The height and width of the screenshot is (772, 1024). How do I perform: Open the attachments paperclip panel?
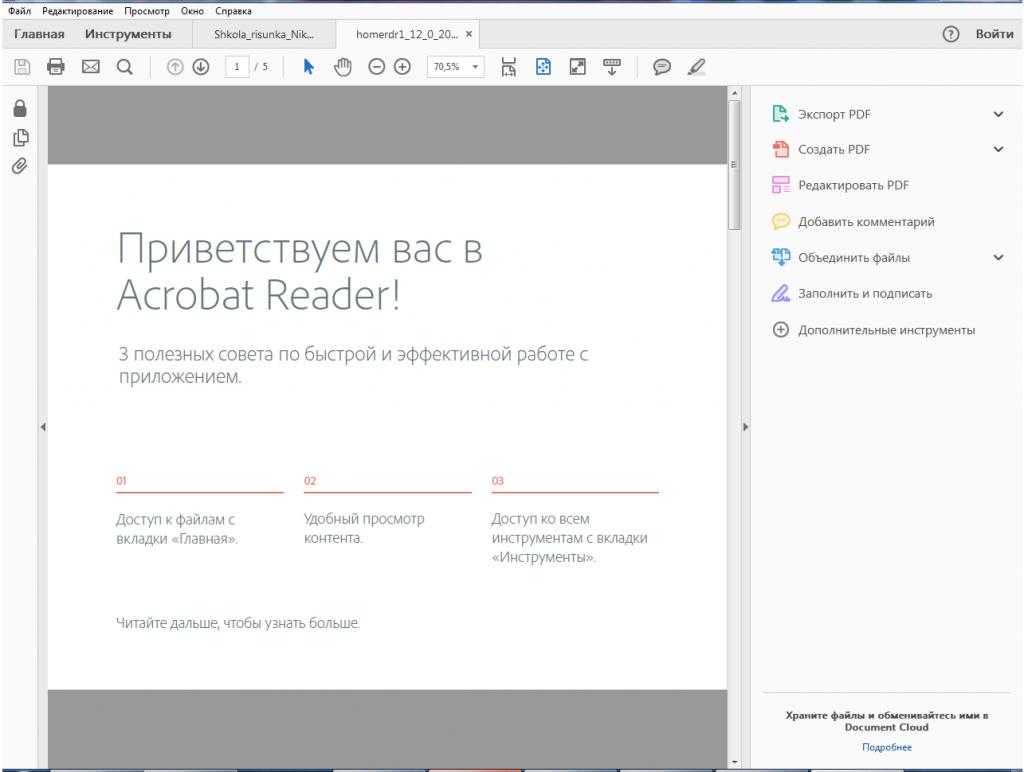(19, 166)
